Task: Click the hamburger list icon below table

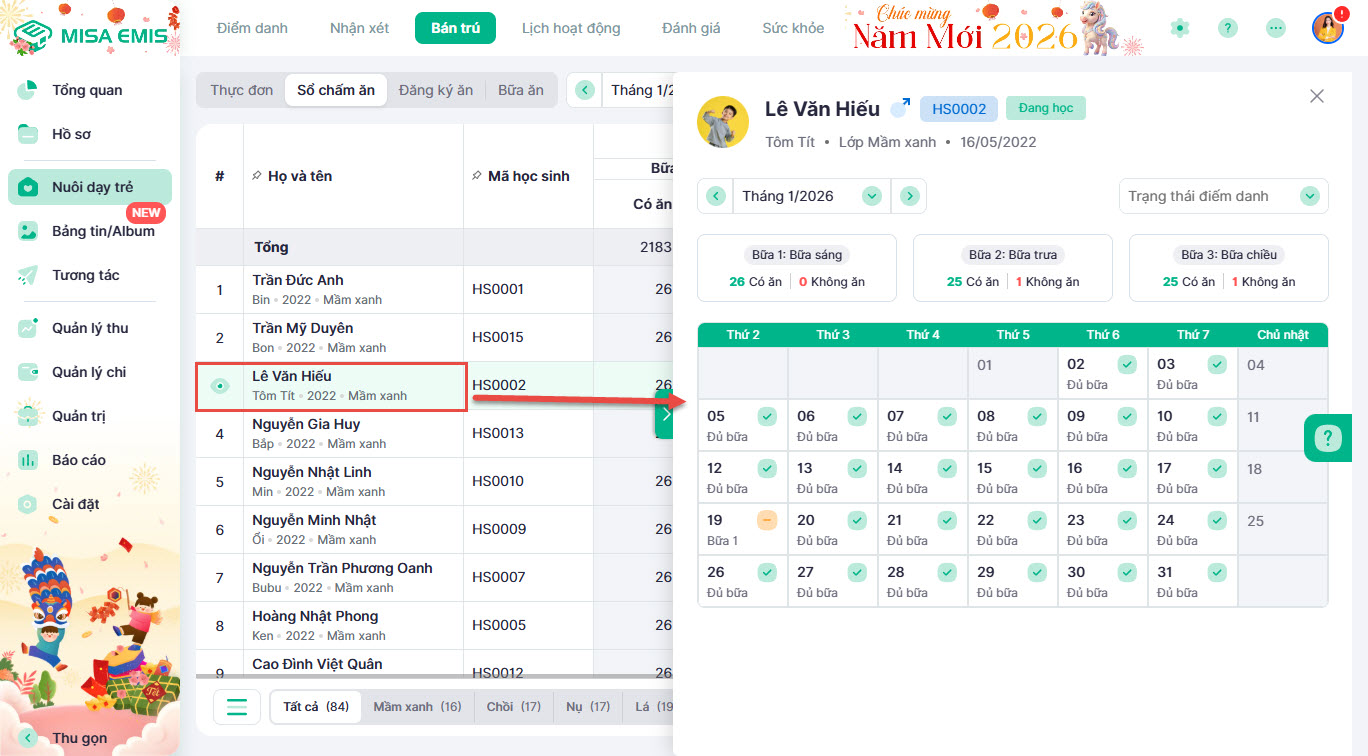Action: [x=237, y=707]
